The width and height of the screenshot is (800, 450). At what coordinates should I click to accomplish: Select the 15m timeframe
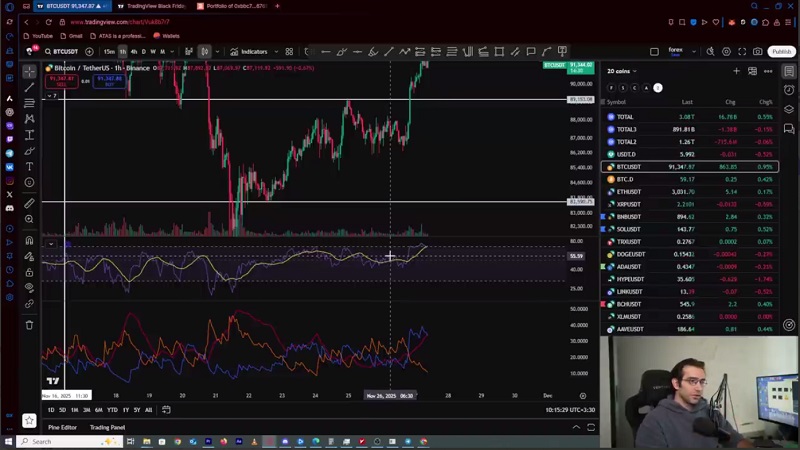pyautogui.click(x=109, y=52)
